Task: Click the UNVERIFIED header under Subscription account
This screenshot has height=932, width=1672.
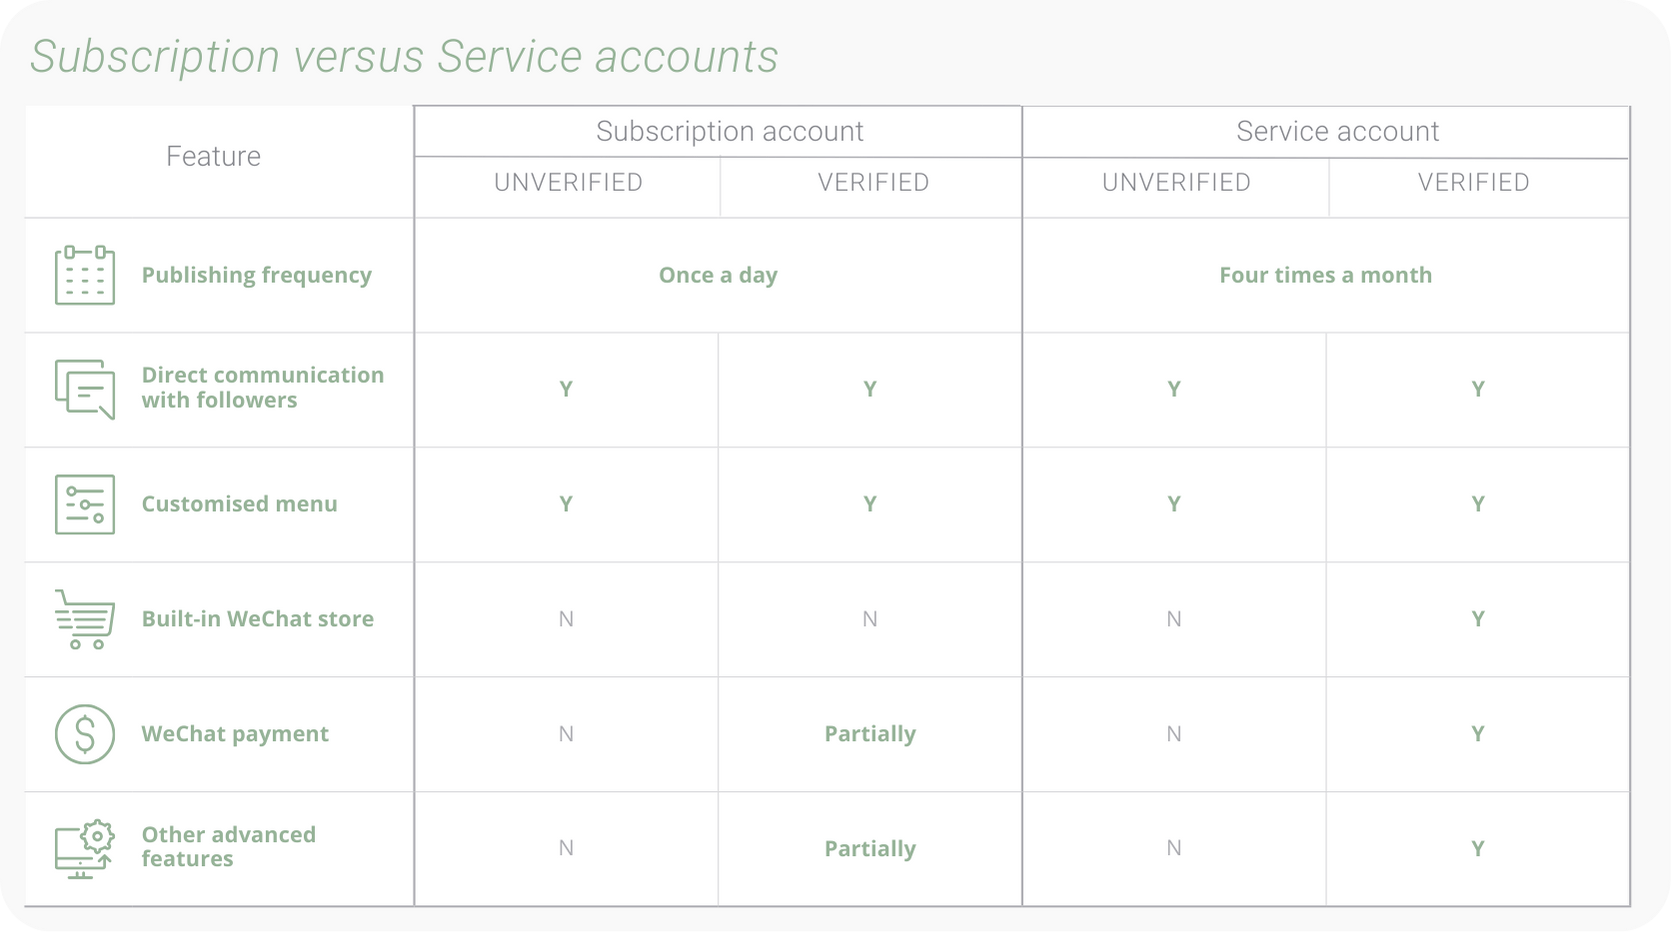Action: [567, 182]
